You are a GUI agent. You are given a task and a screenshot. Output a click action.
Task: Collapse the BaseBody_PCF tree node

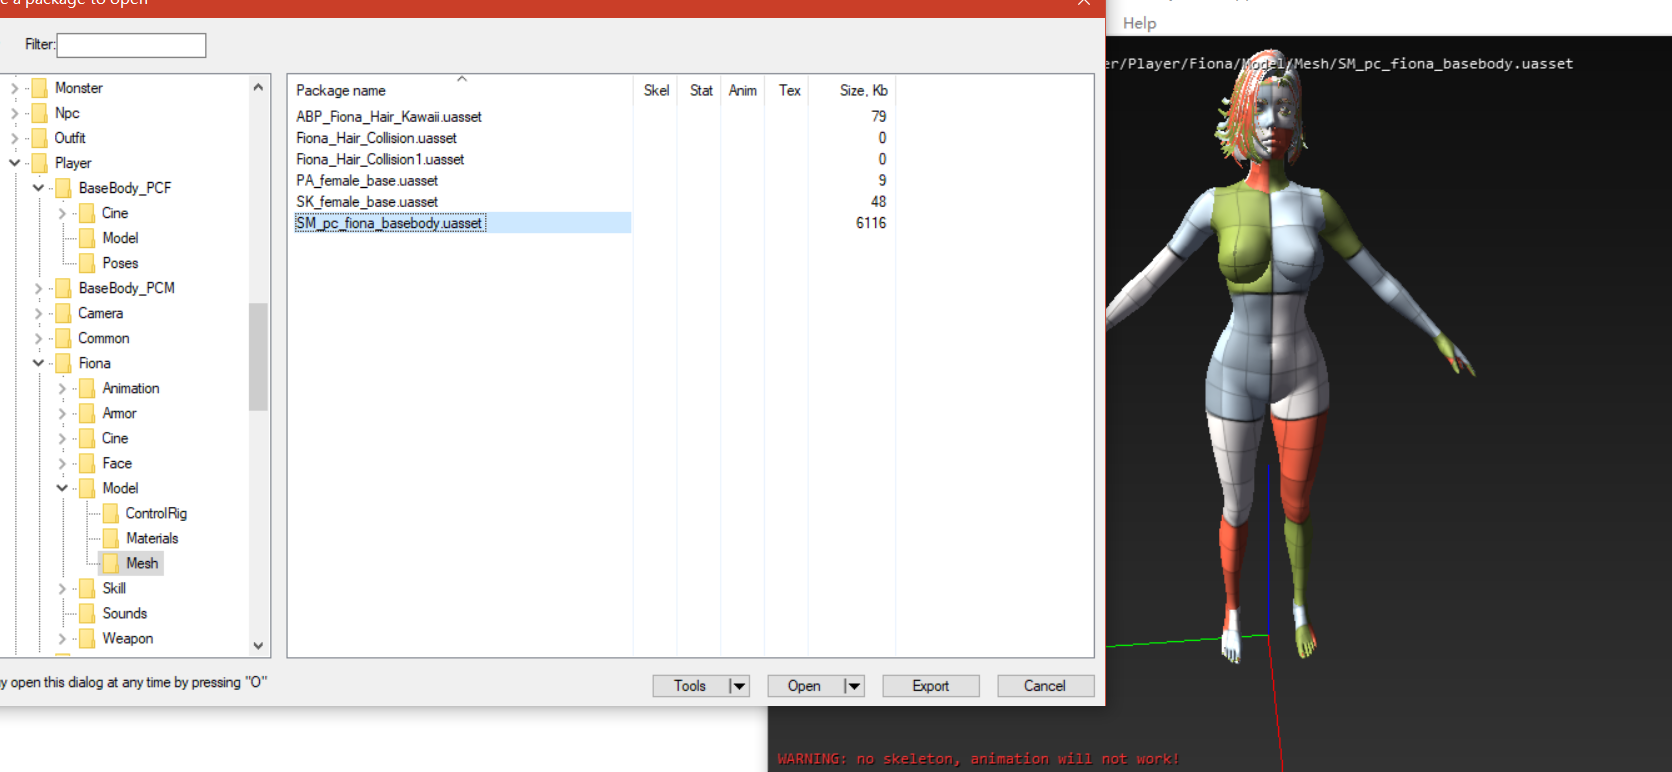pyautogui.click(x=38, y=188)
